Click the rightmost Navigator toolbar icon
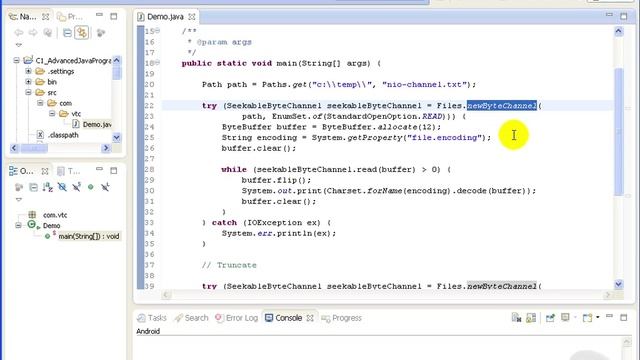 pyautogui.click(x=100, y=33)
